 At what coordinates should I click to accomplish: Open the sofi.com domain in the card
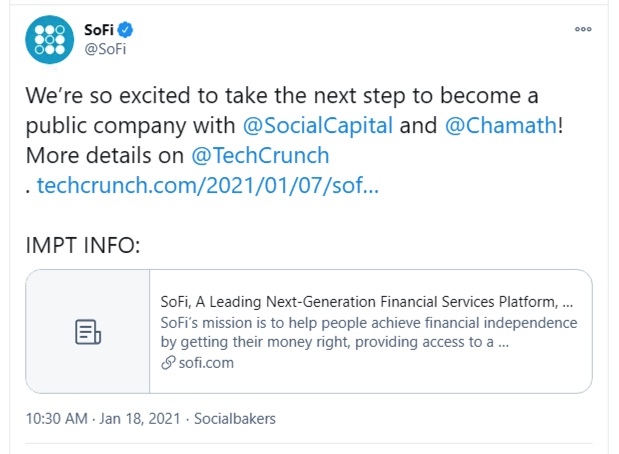tap(206, 363)
